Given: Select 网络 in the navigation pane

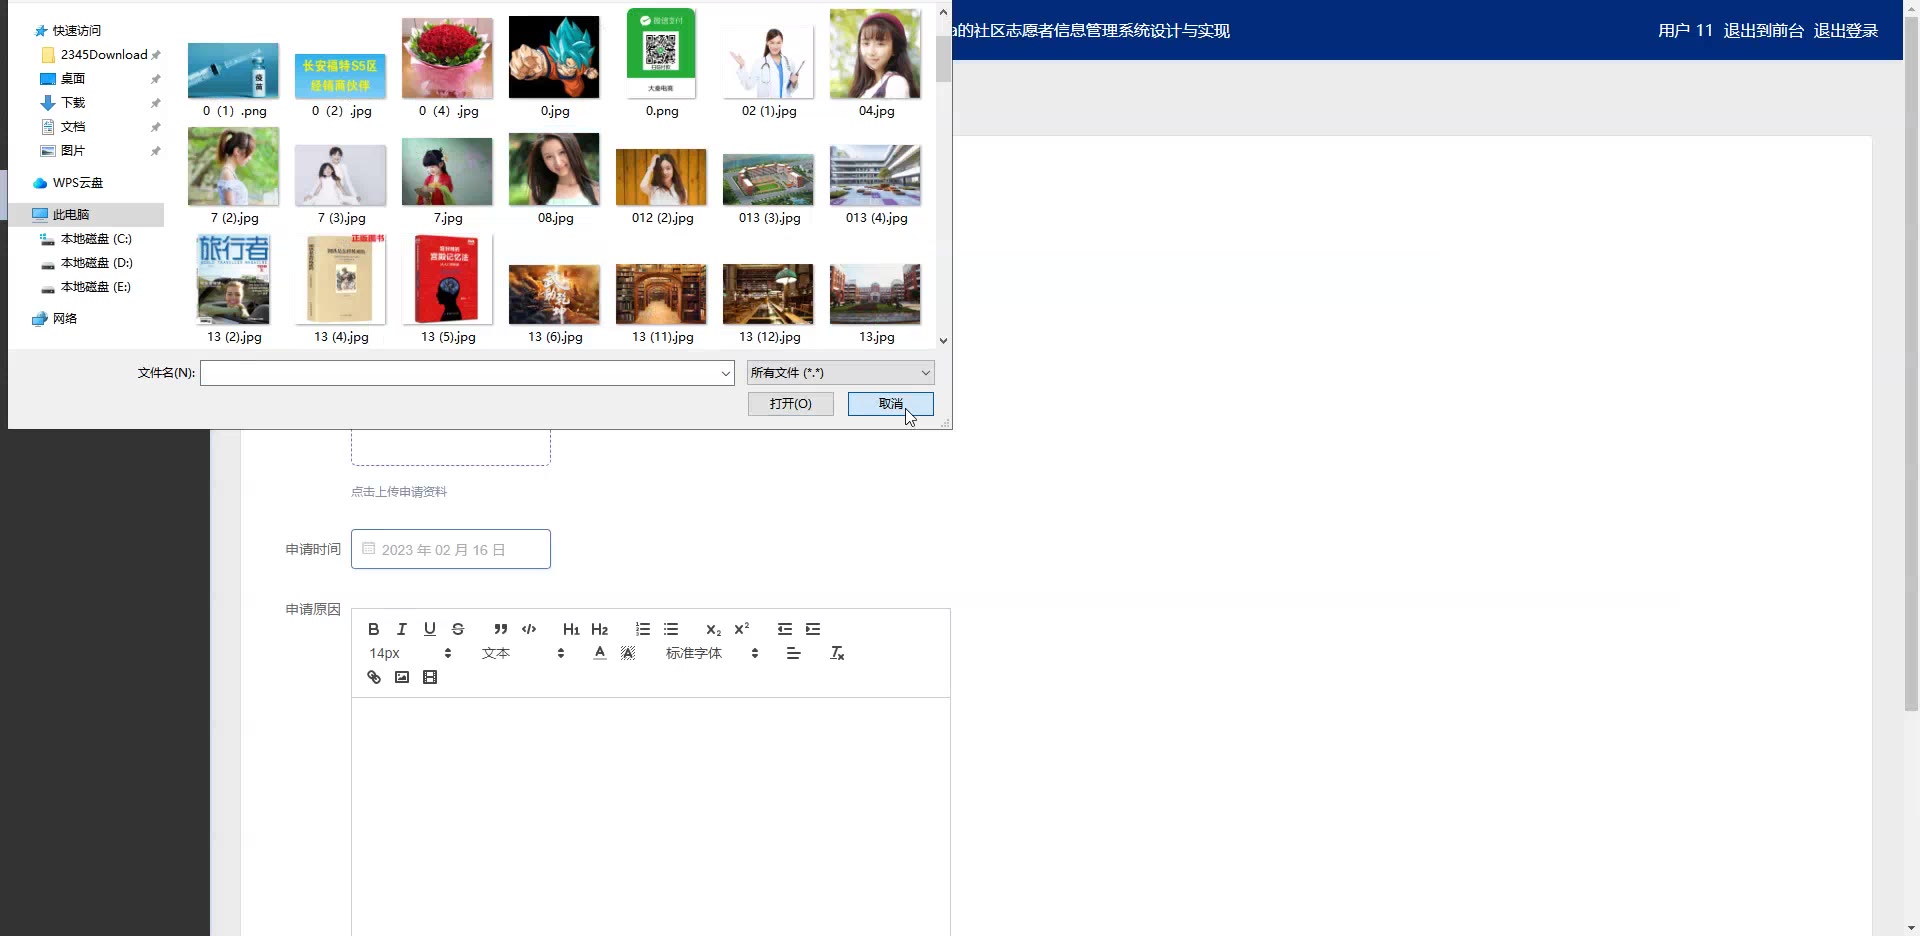Looking at the screenshot, I should pyautogui.click(x=64, y=319).
